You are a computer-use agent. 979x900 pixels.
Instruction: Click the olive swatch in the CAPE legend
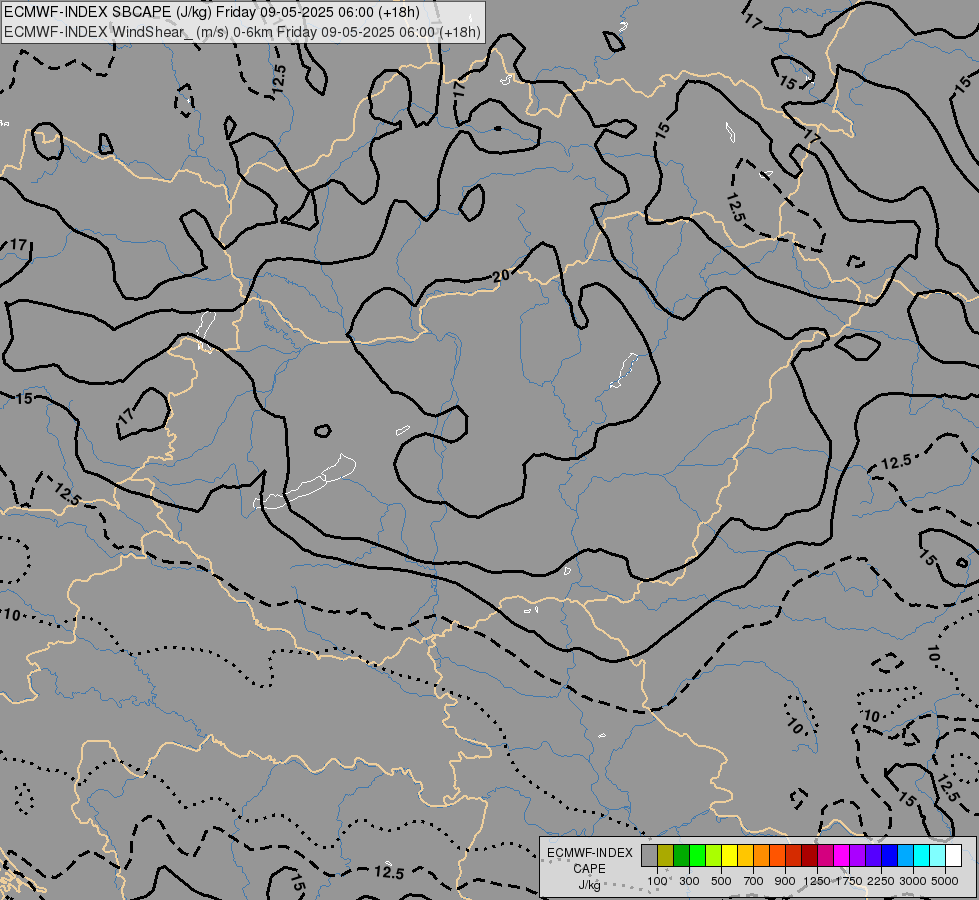click(x=666, y=855)
